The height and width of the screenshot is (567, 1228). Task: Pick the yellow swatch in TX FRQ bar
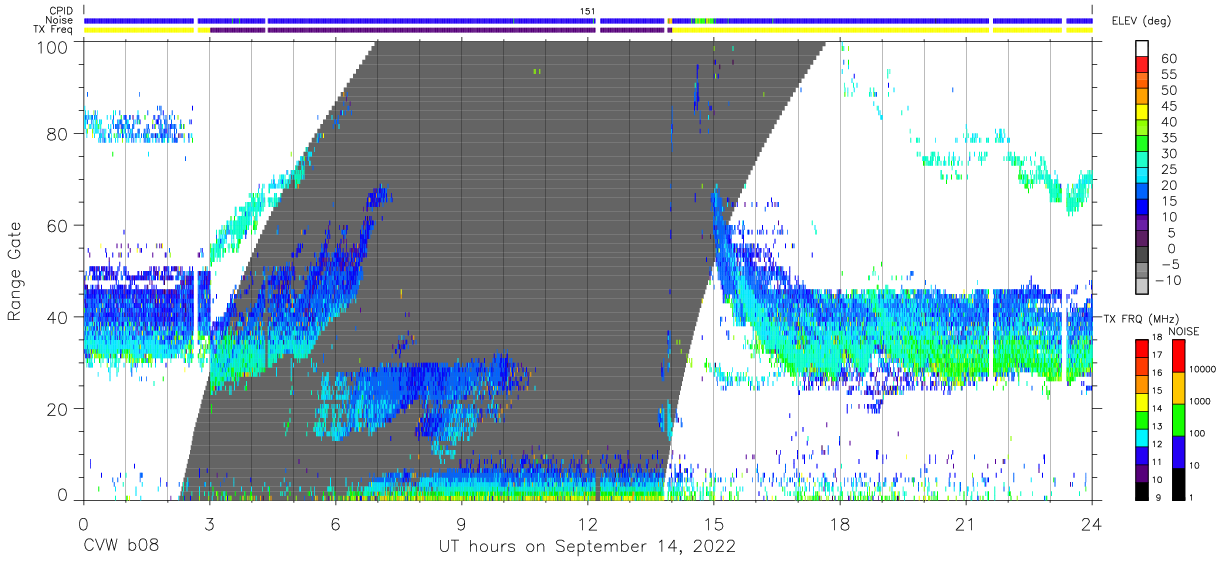click(x=1142, y=401)
